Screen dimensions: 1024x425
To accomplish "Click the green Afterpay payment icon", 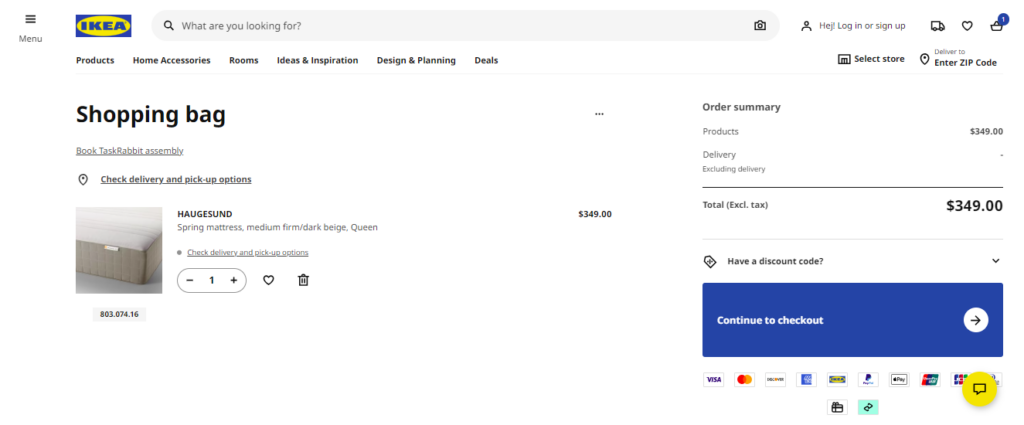I will (x=868, y=407).
